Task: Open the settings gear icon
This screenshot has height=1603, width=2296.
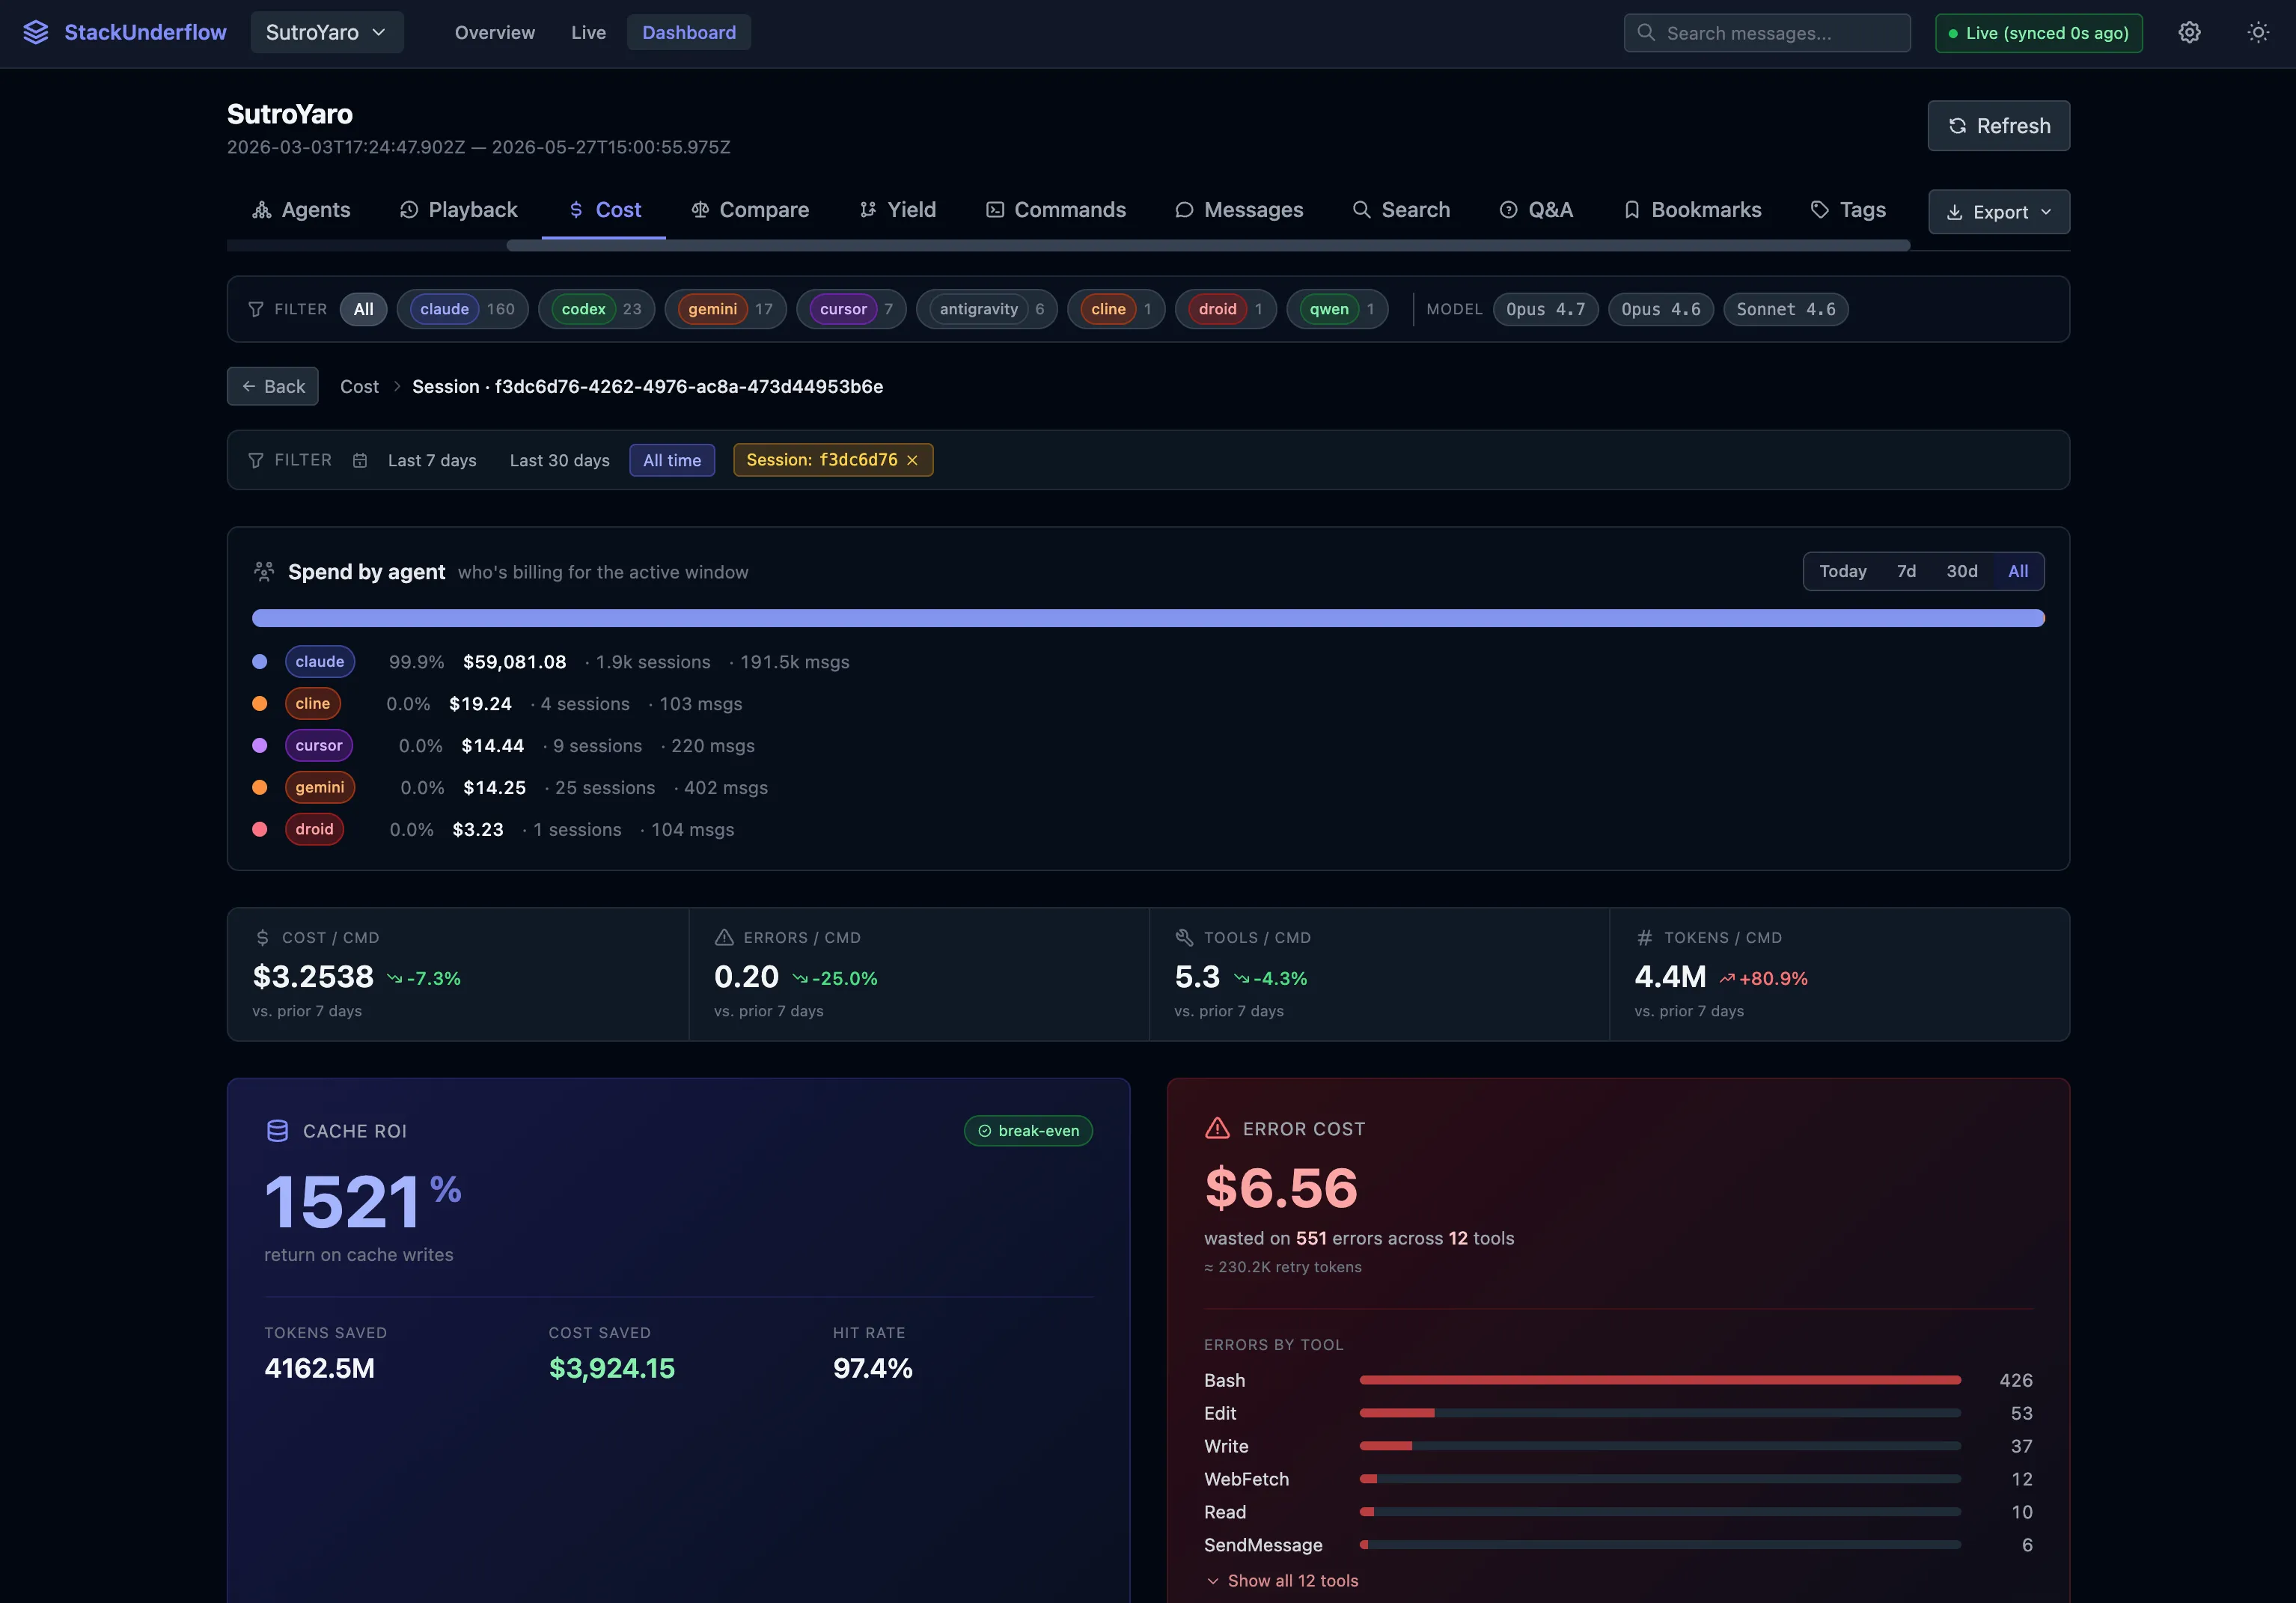Action: coord(2189,33)
